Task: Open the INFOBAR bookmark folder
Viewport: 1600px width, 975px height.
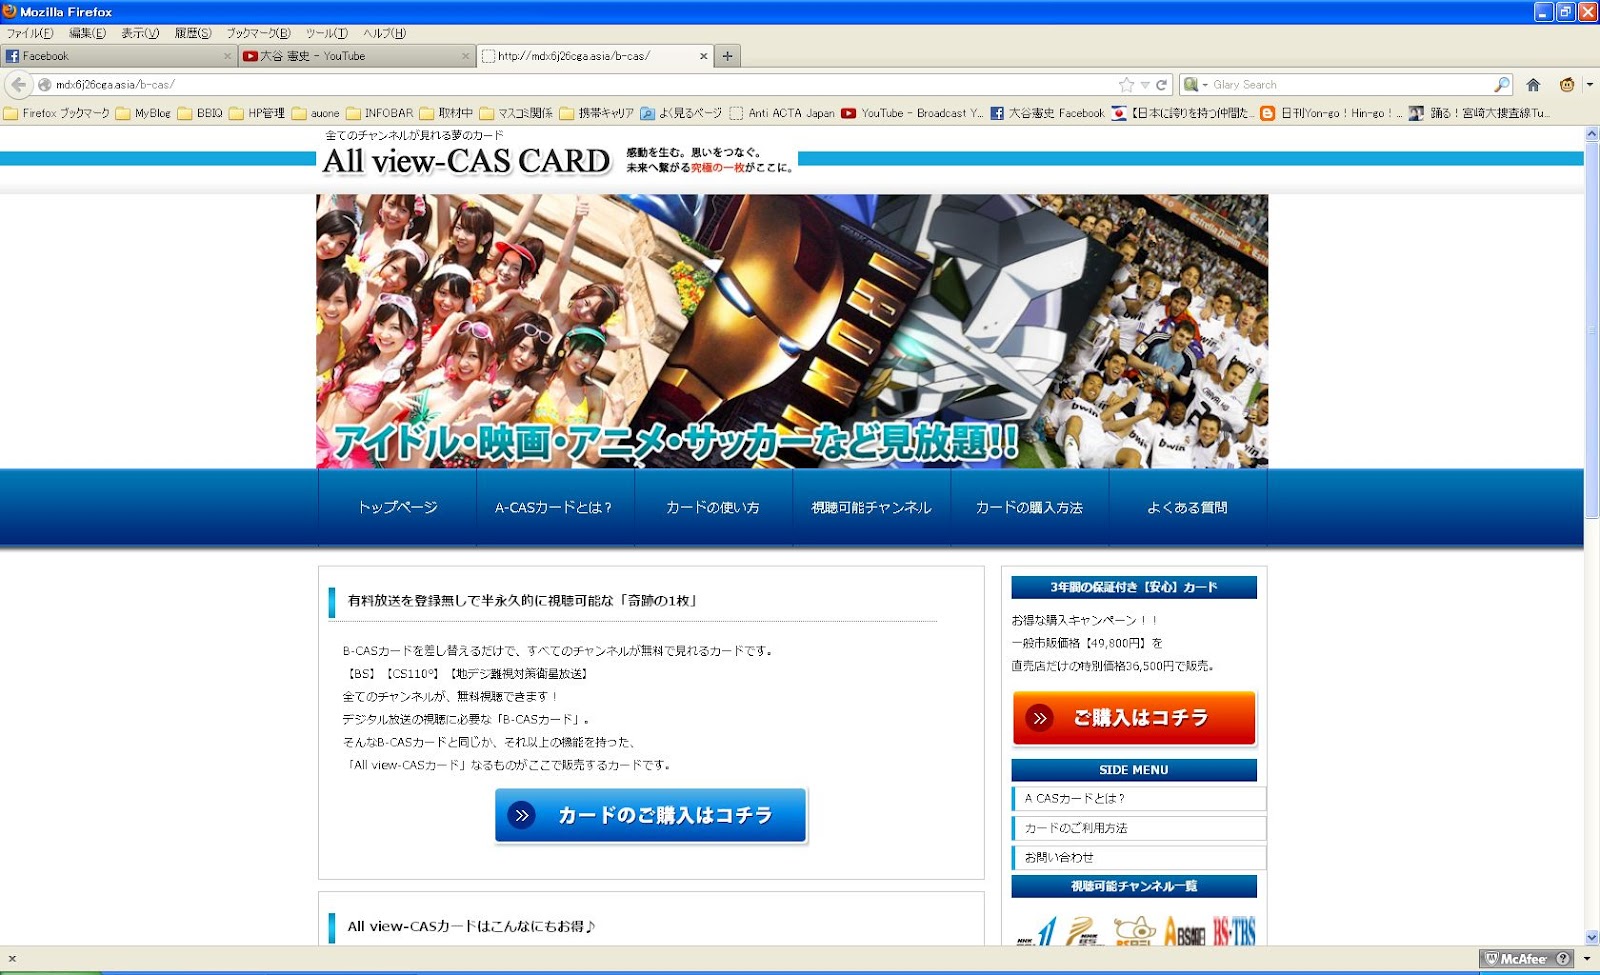Action: [379, 113]
